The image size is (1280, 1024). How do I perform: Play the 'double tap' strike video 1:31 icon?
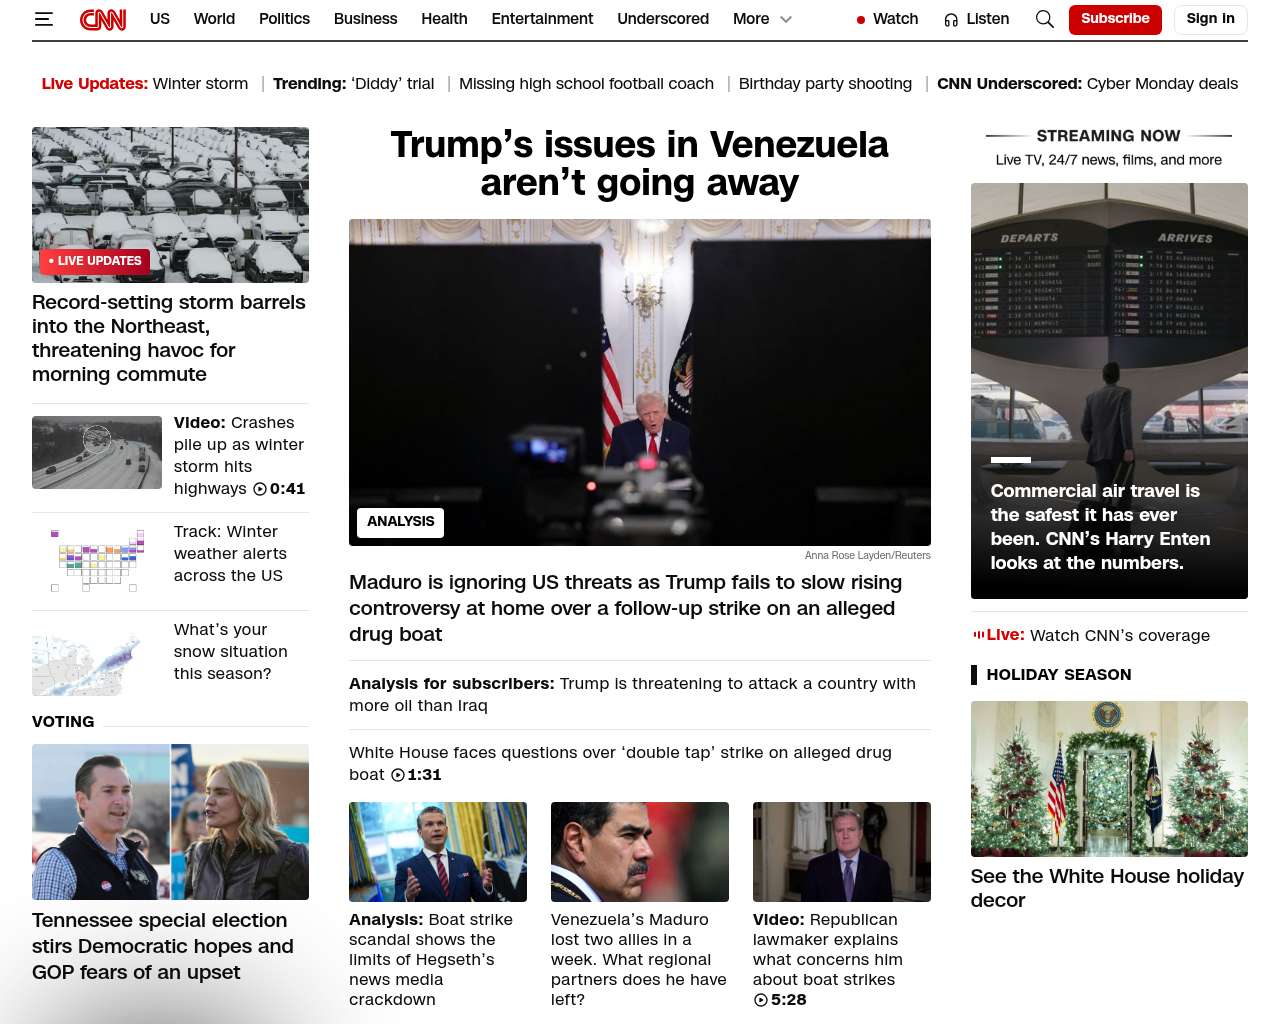[398, 775]
